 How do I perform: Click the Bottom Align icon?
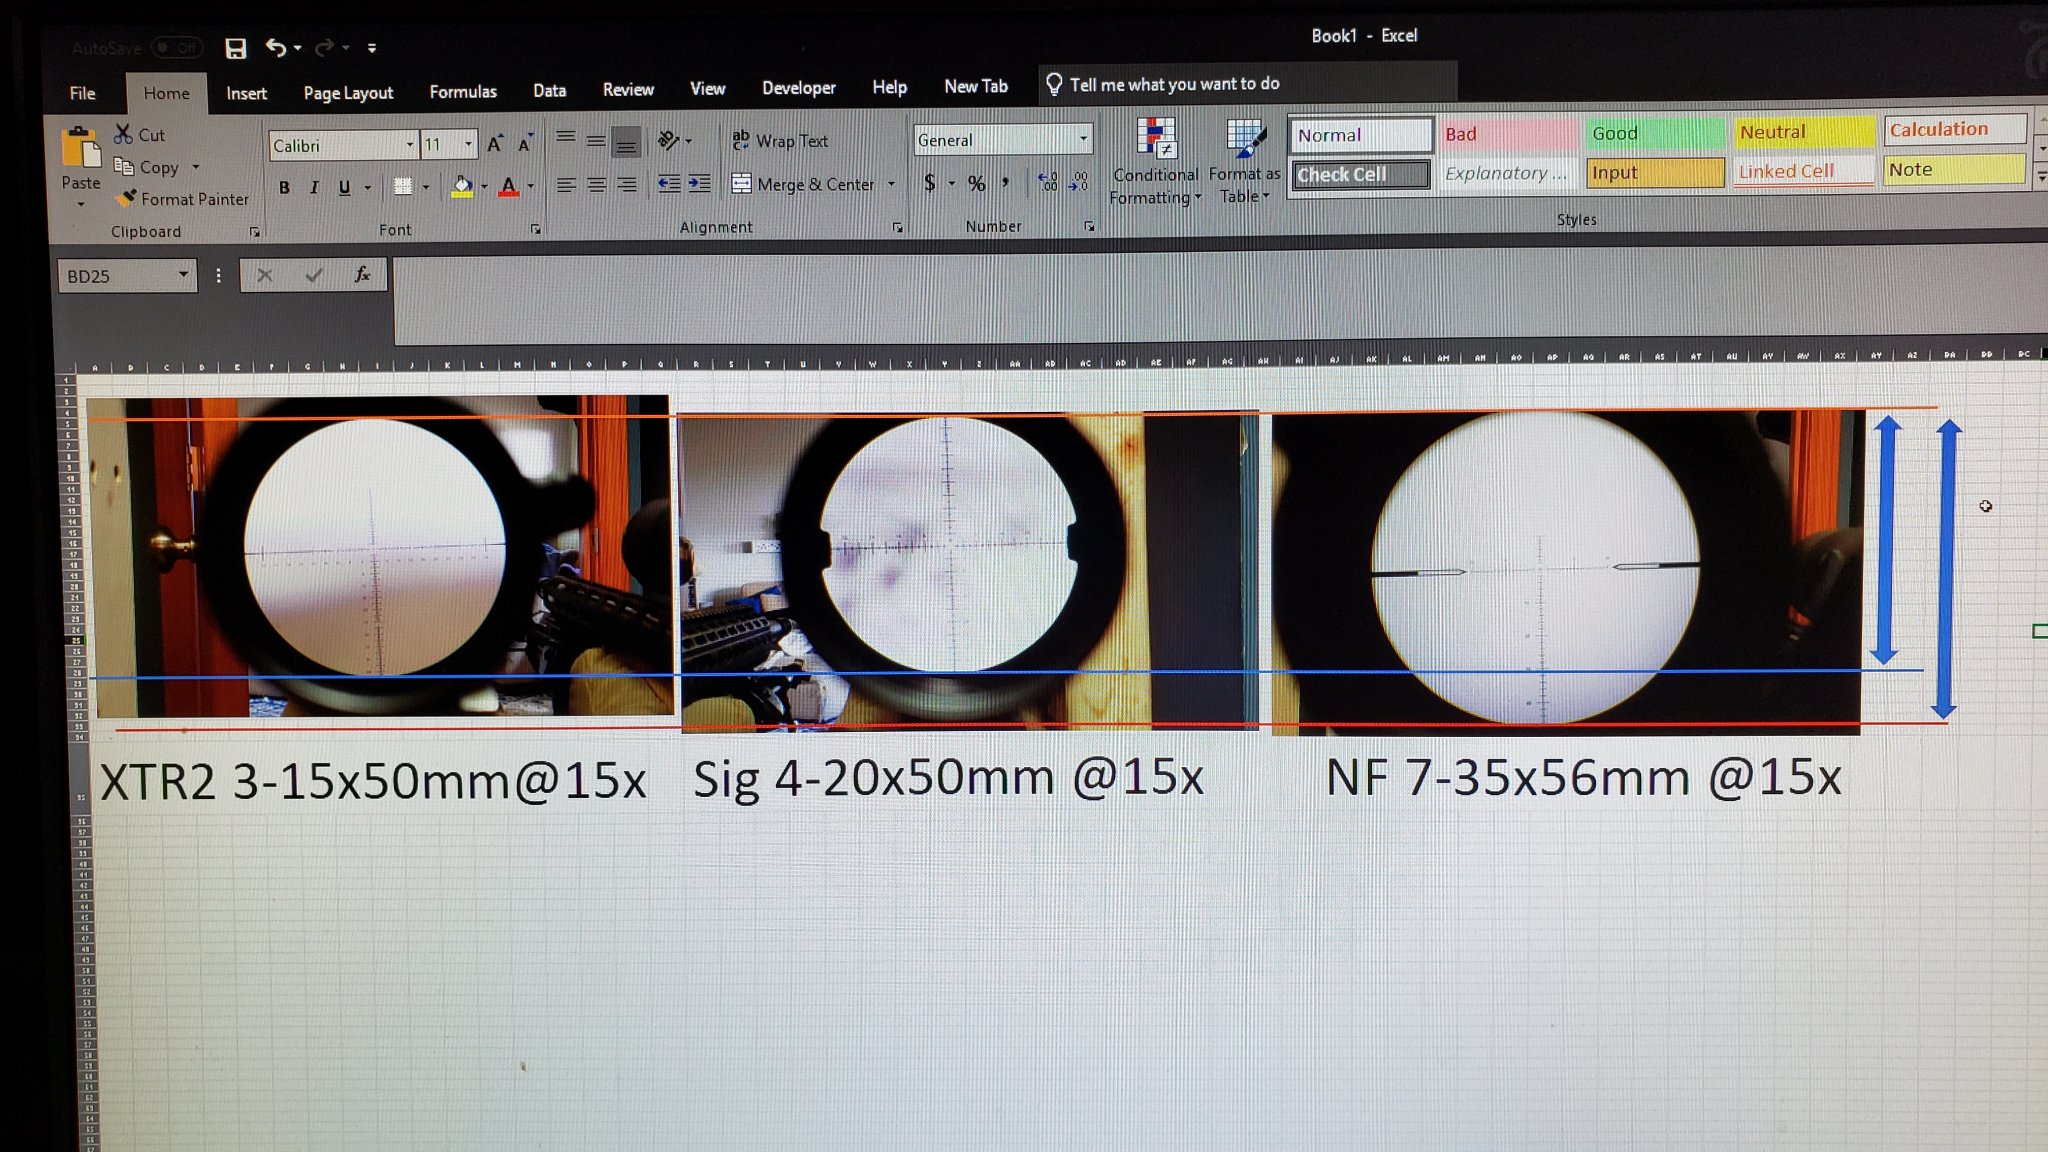(x=626, y=142)
